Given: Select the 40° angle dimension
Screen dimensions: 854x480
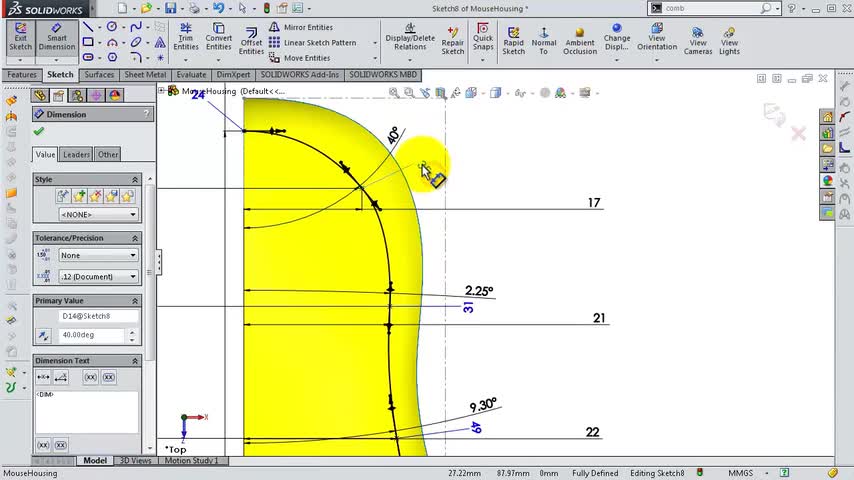Looking at the screenshot, I should (394, 135).
